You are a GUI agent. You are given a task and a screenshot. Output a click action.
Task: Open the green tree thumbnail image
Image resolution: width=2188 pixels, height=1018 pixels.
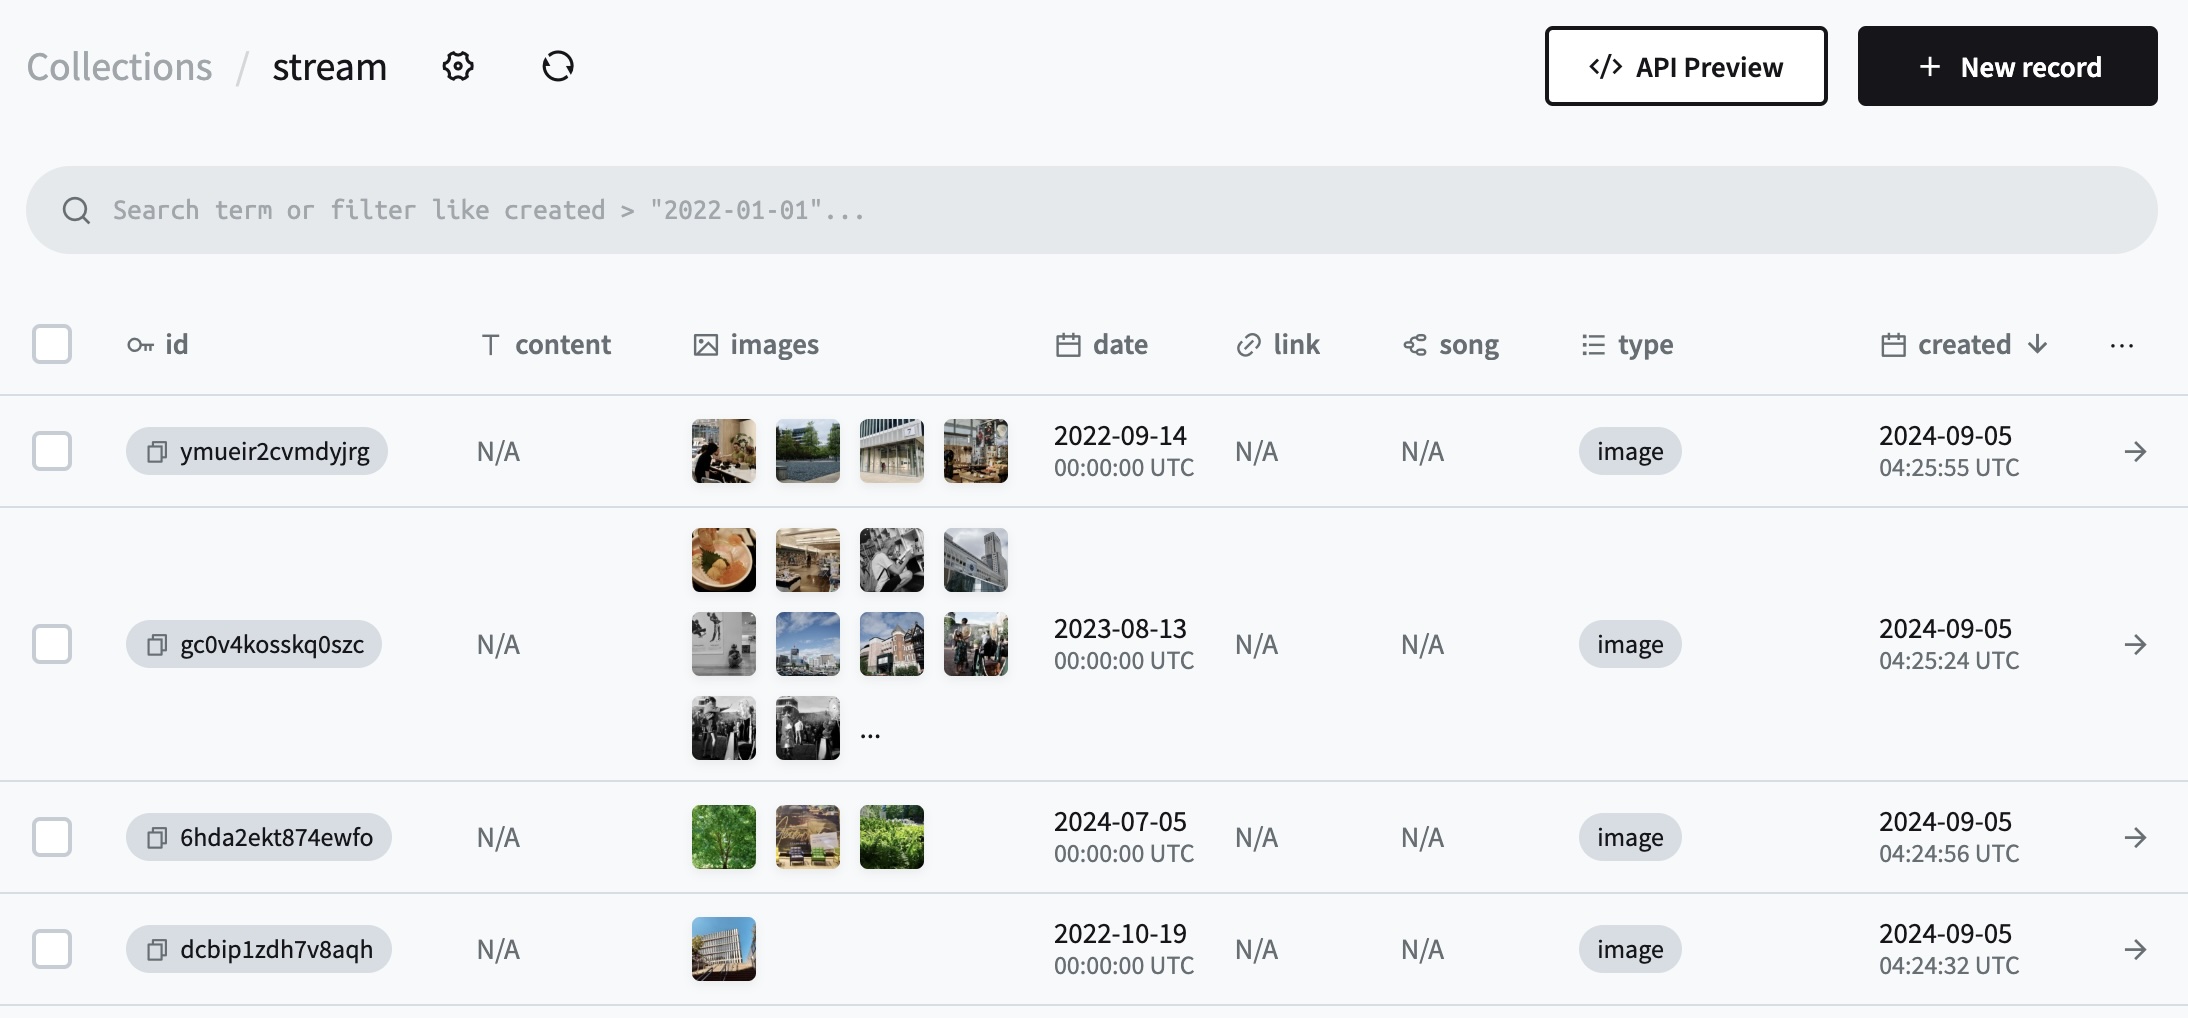pos(724,837)
